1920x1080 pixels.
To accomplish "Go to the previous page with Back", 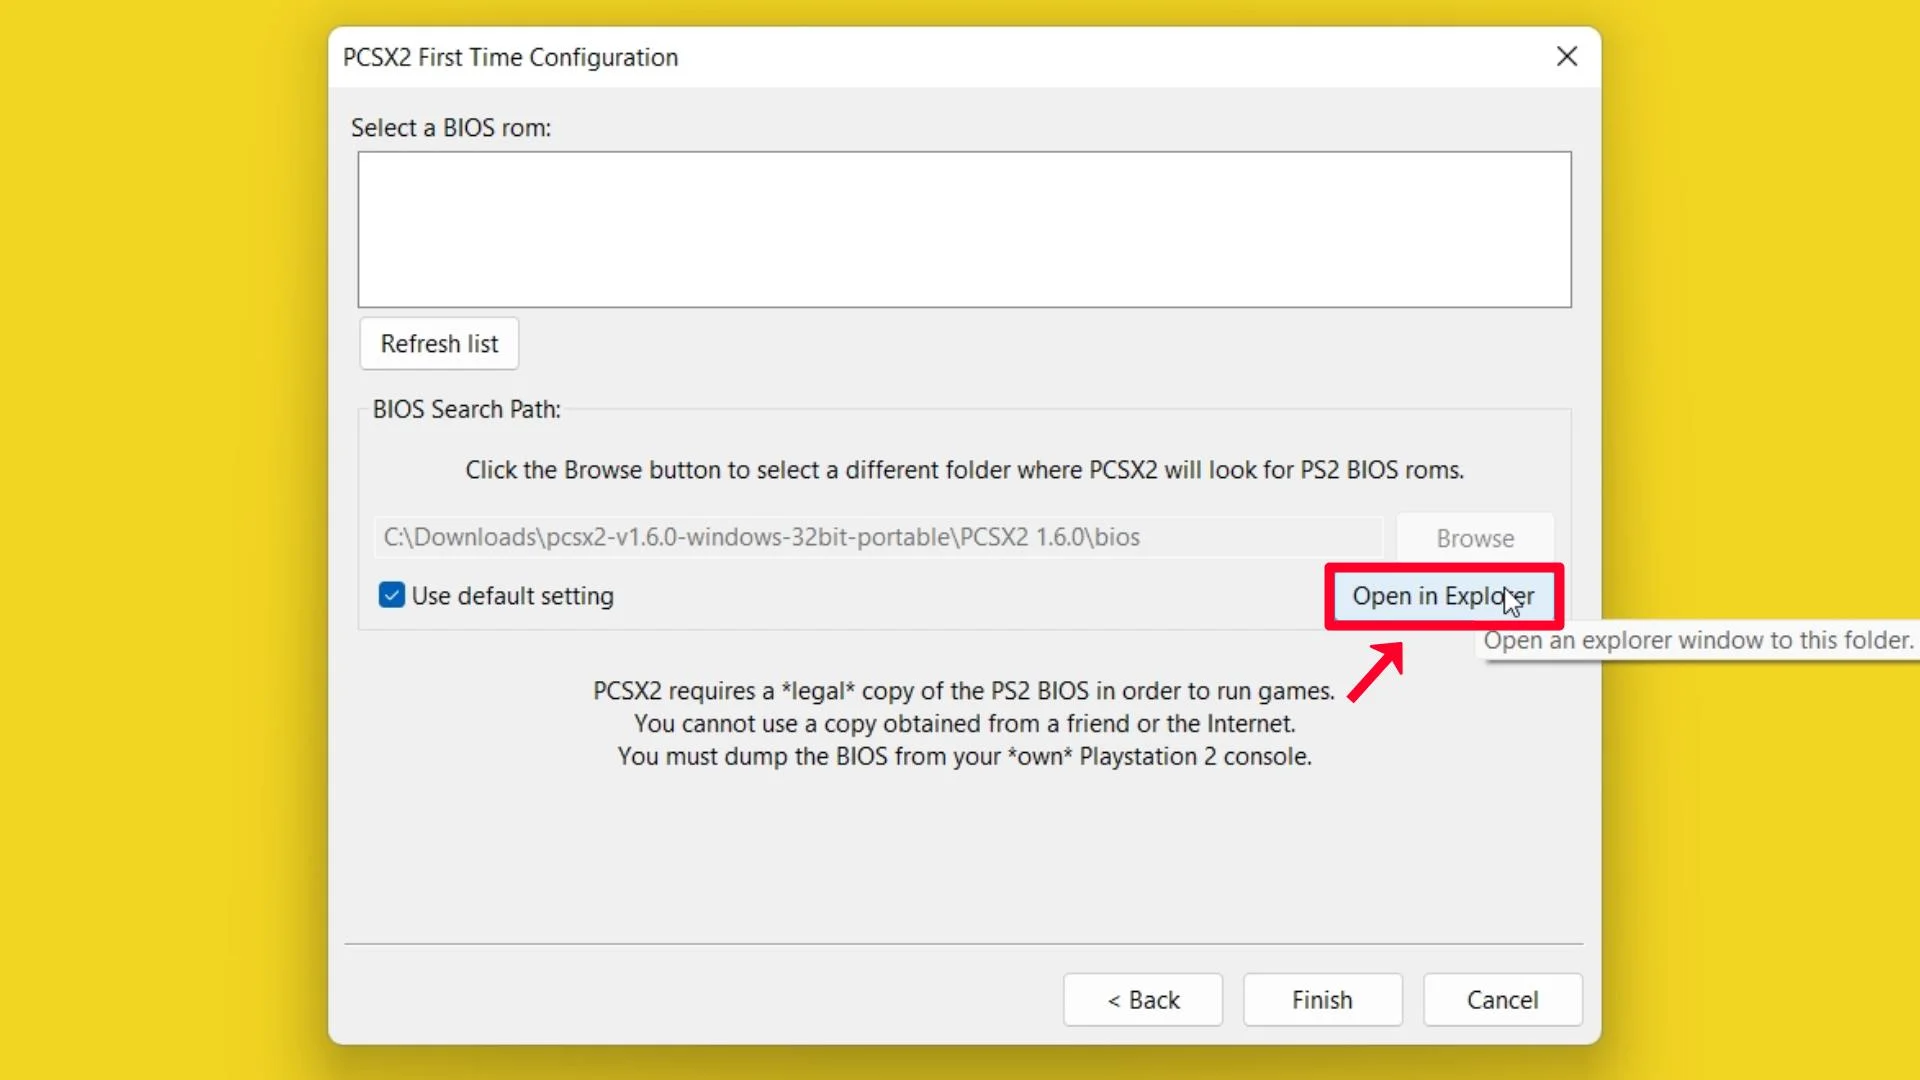I will [x=1143, y=1000].
